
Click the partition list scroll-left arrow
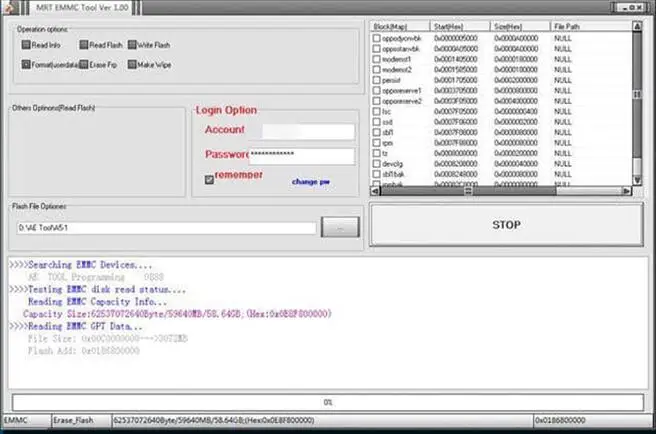(x=375, y=191)
